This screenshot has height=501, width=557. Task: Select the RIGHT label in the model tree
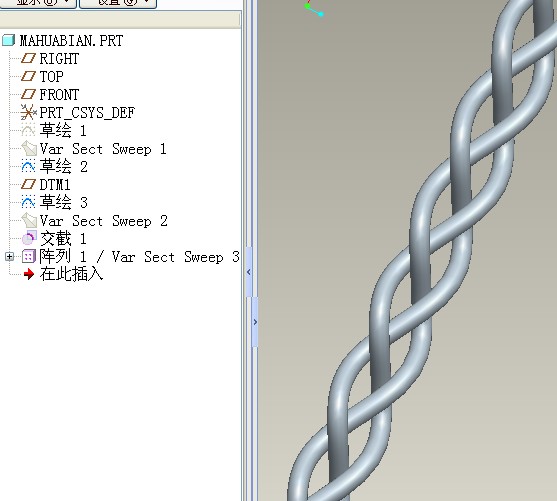pos(59,59)
